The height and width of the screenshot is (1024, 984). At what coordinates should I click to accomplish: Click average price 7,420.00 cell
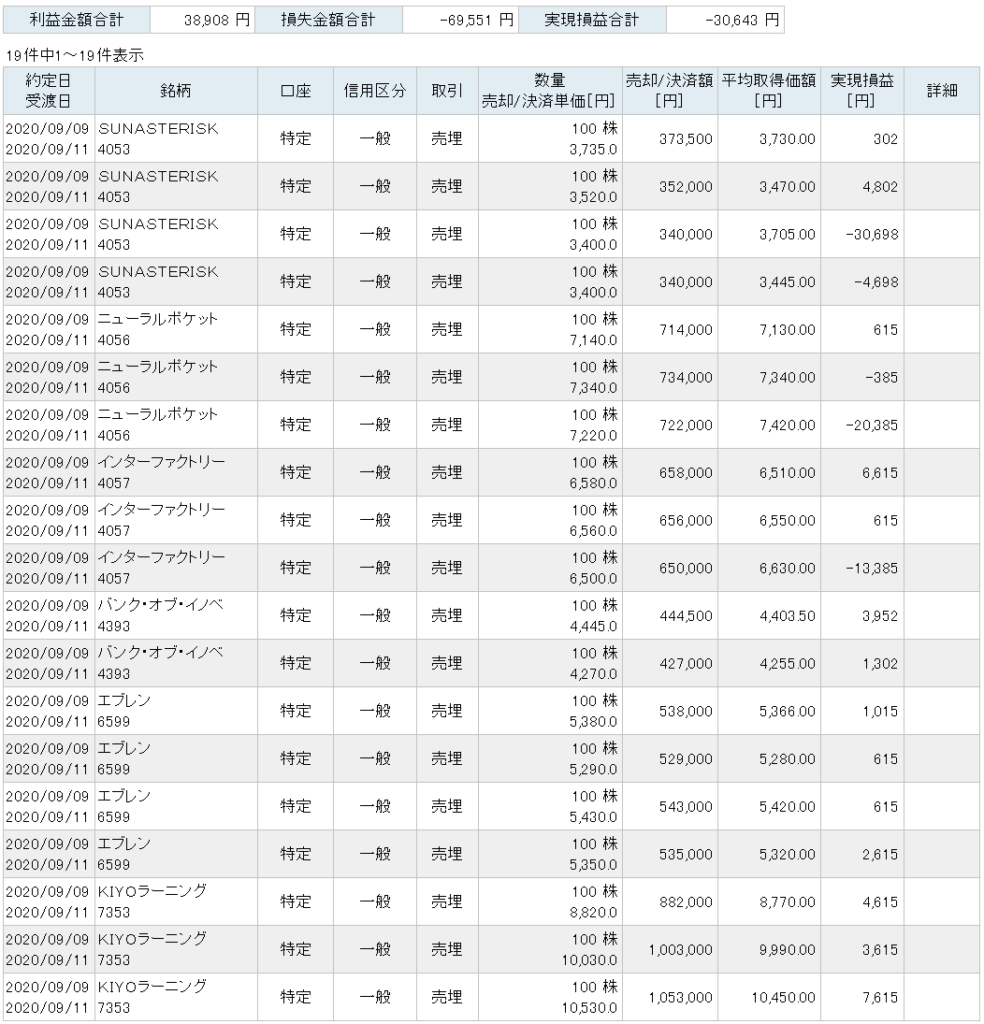click(769, 425)
